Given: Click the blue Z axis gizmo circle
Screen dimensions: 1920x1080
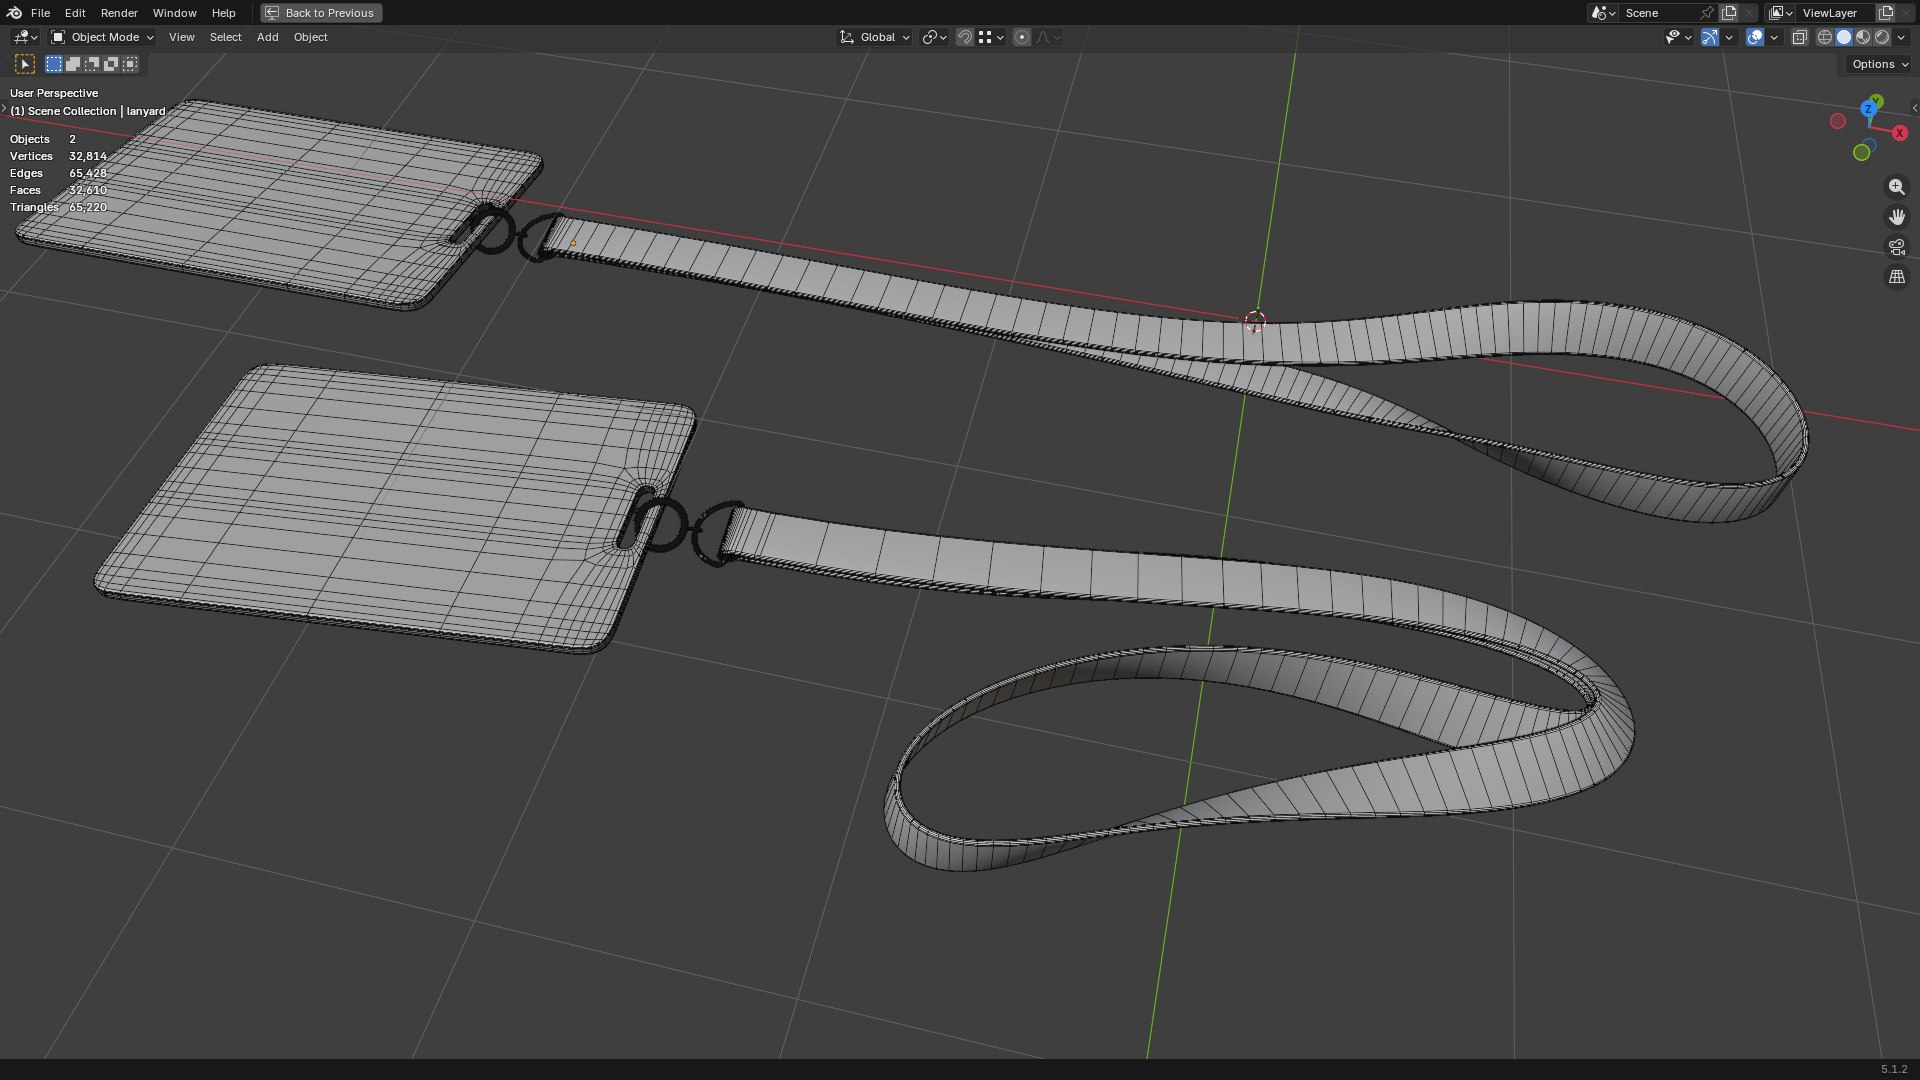Looking at the screenshot, I should pyautogui.click(x=1868, y=109).
